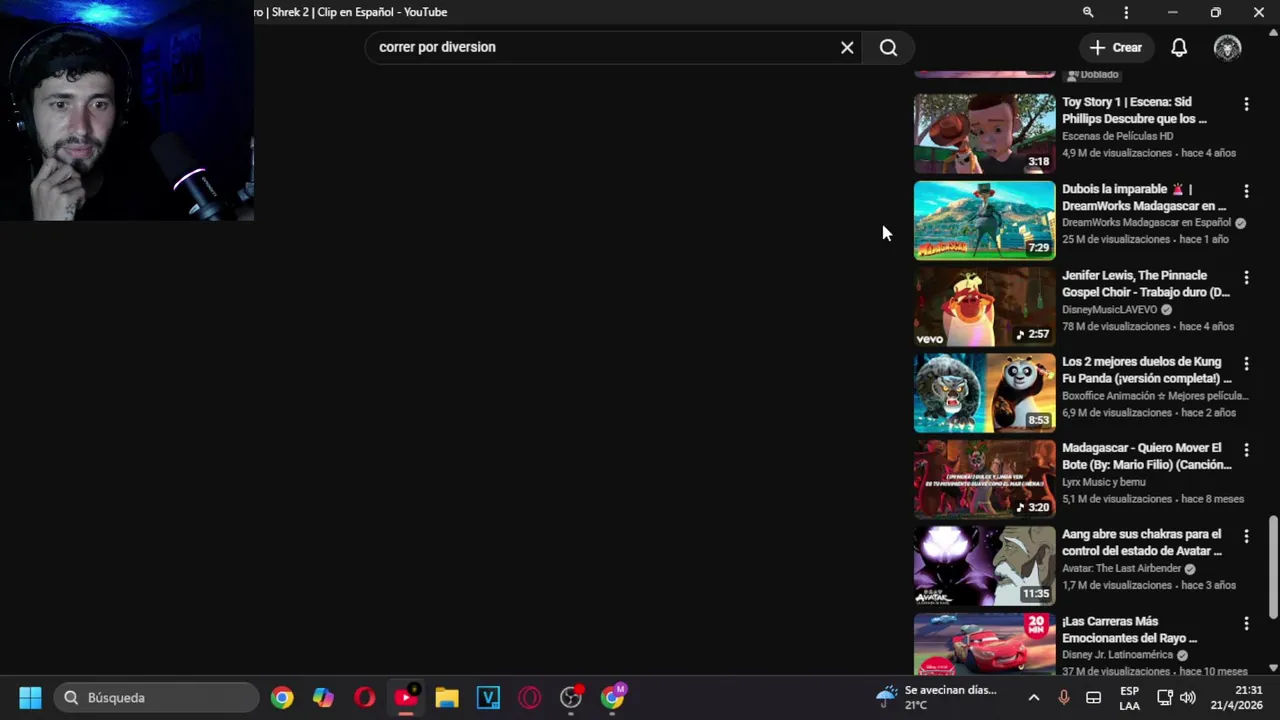Open the Kung Fu Panda duelos thumbnail
Viewport: 1280px width, 720px height.
[984, 393]
